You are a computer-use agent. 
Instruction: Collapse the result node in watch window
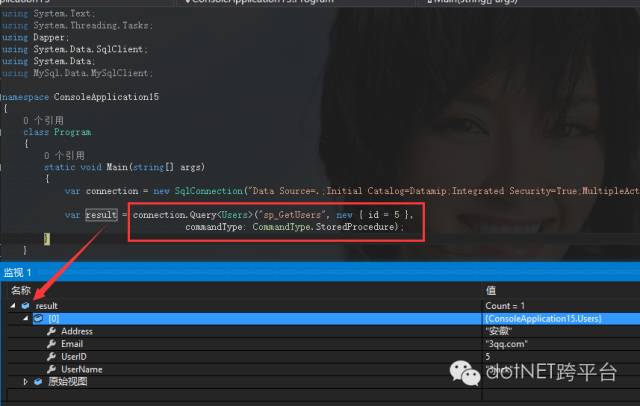click(13, 305)
